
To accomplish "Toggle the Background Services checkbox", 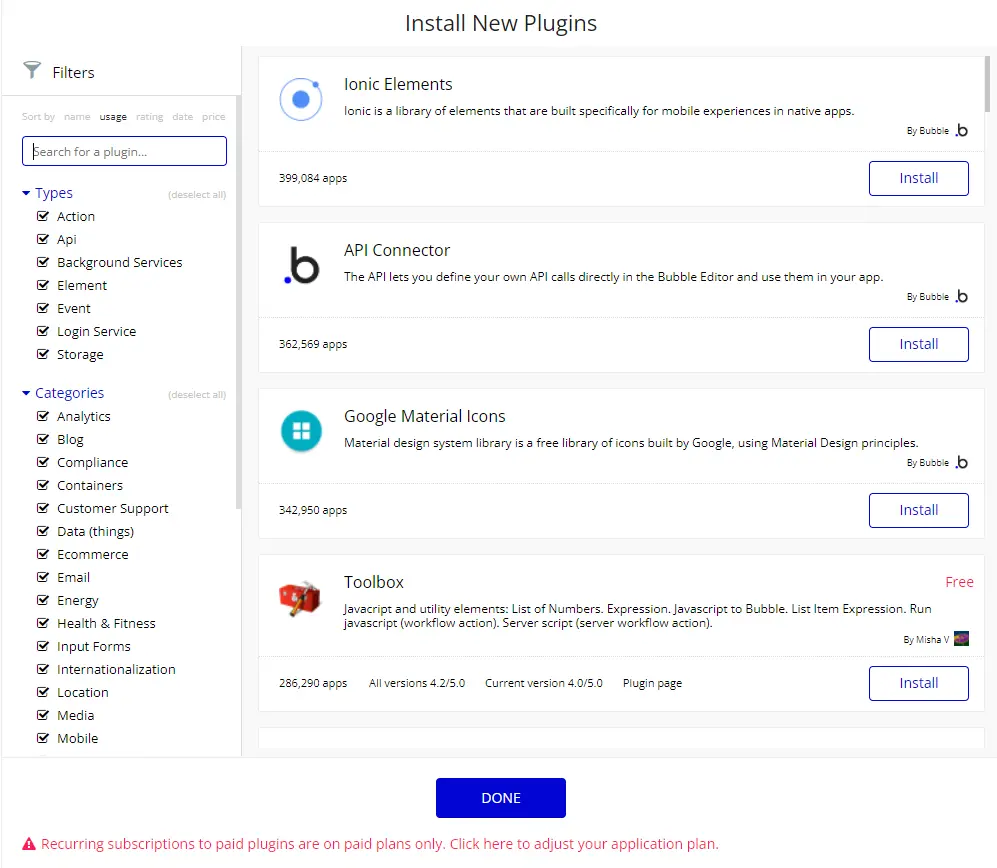I will tap(43, 262).
